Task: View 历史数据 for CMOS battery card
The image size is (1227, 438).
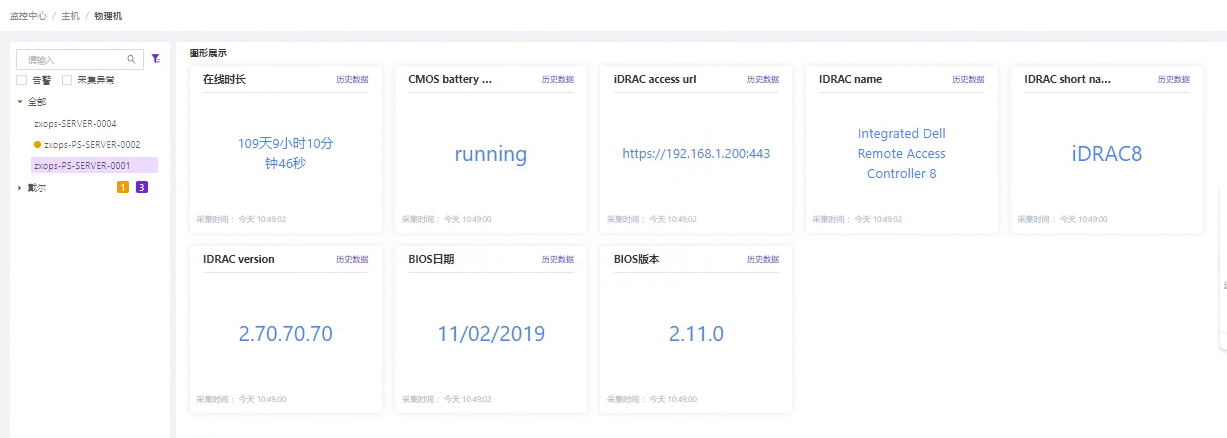Action: pos(558,79)
